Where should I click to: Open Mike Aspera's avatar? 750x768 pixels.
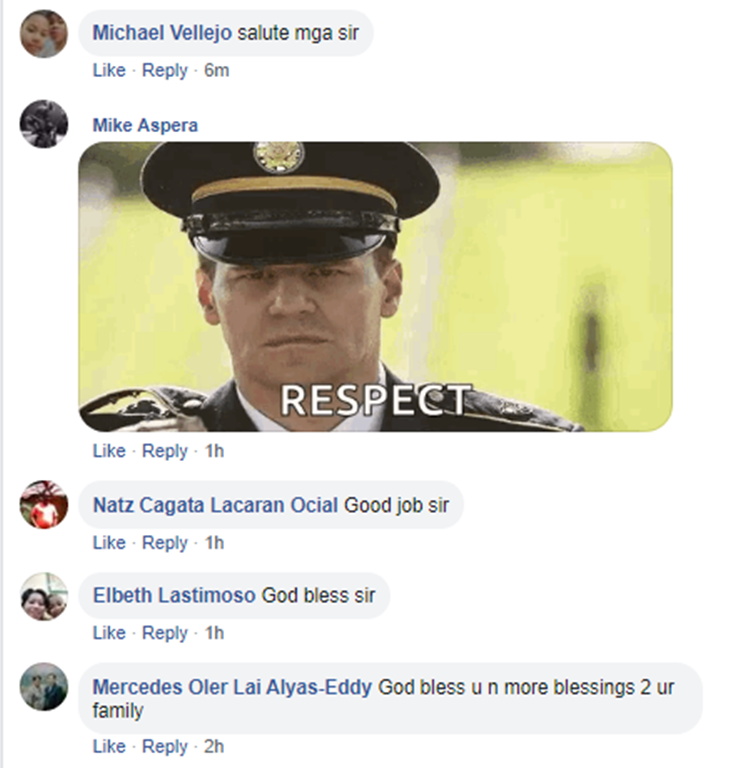pos(44,124)
